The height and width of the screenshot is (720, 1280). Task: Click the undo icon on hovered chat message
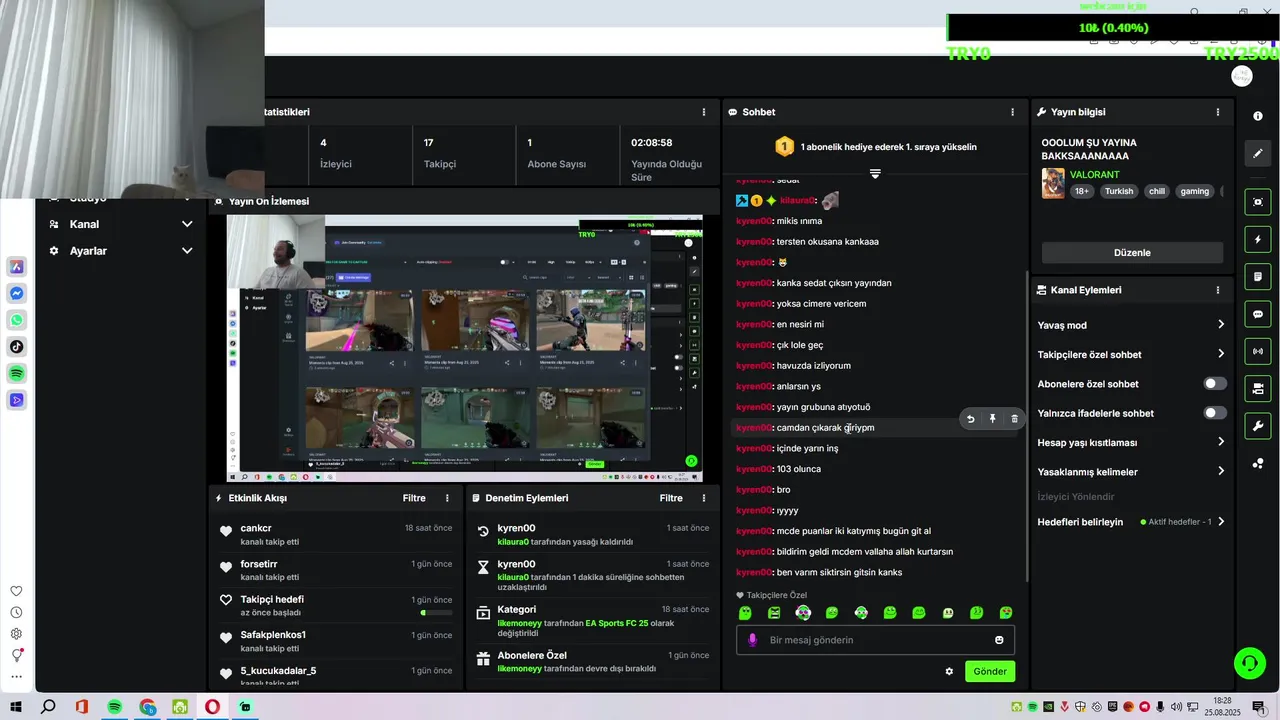970,419
